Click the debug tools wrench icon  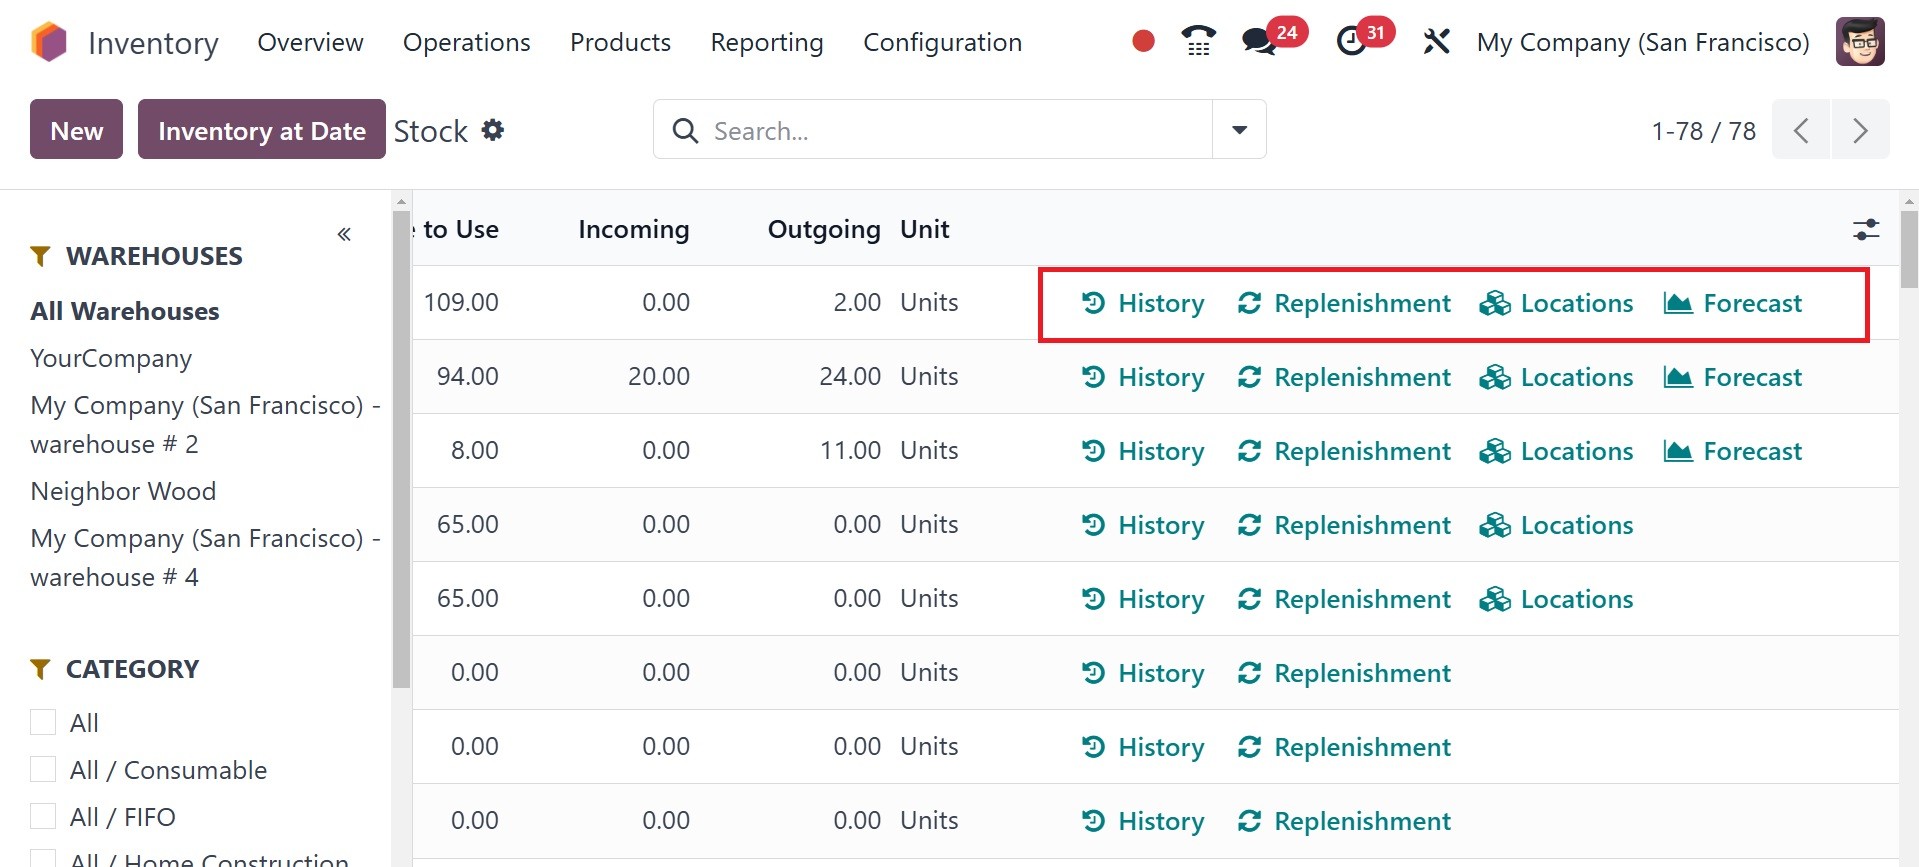pos(1436,42)
